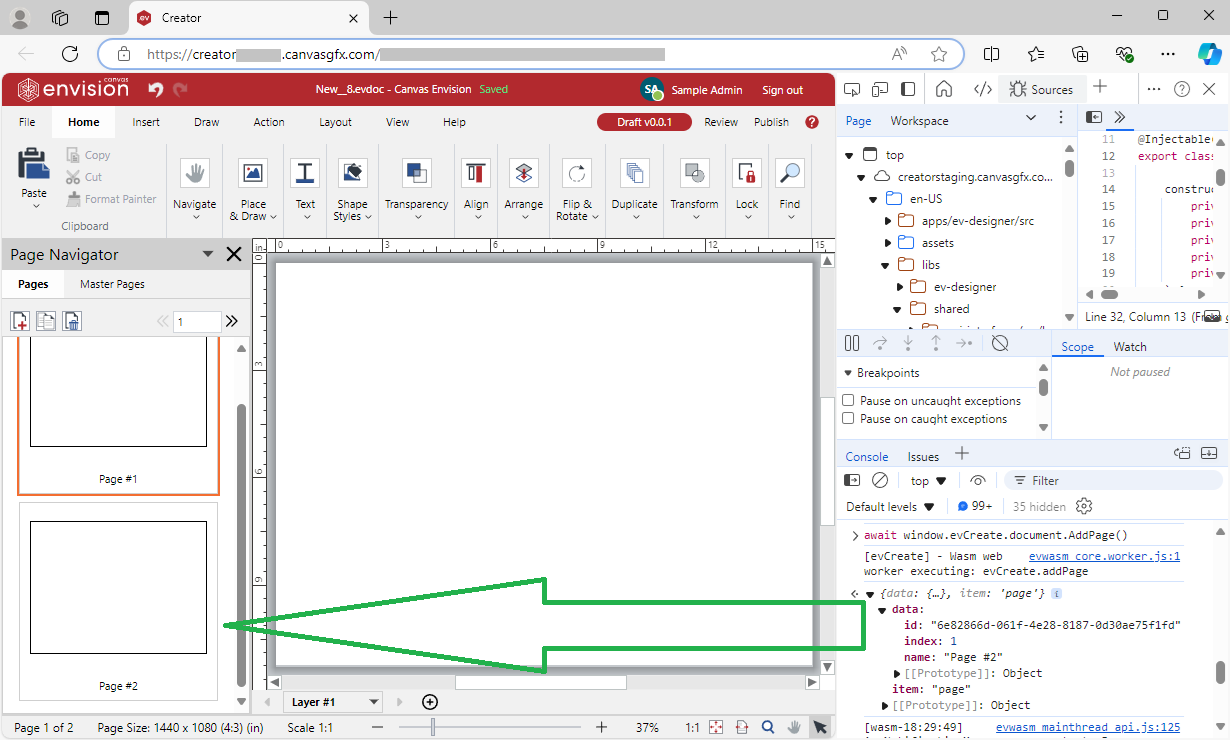This screenshot has width=1230, height=740.
Task: Open the Layer #1 dropdown
Action: click(330, 702)
